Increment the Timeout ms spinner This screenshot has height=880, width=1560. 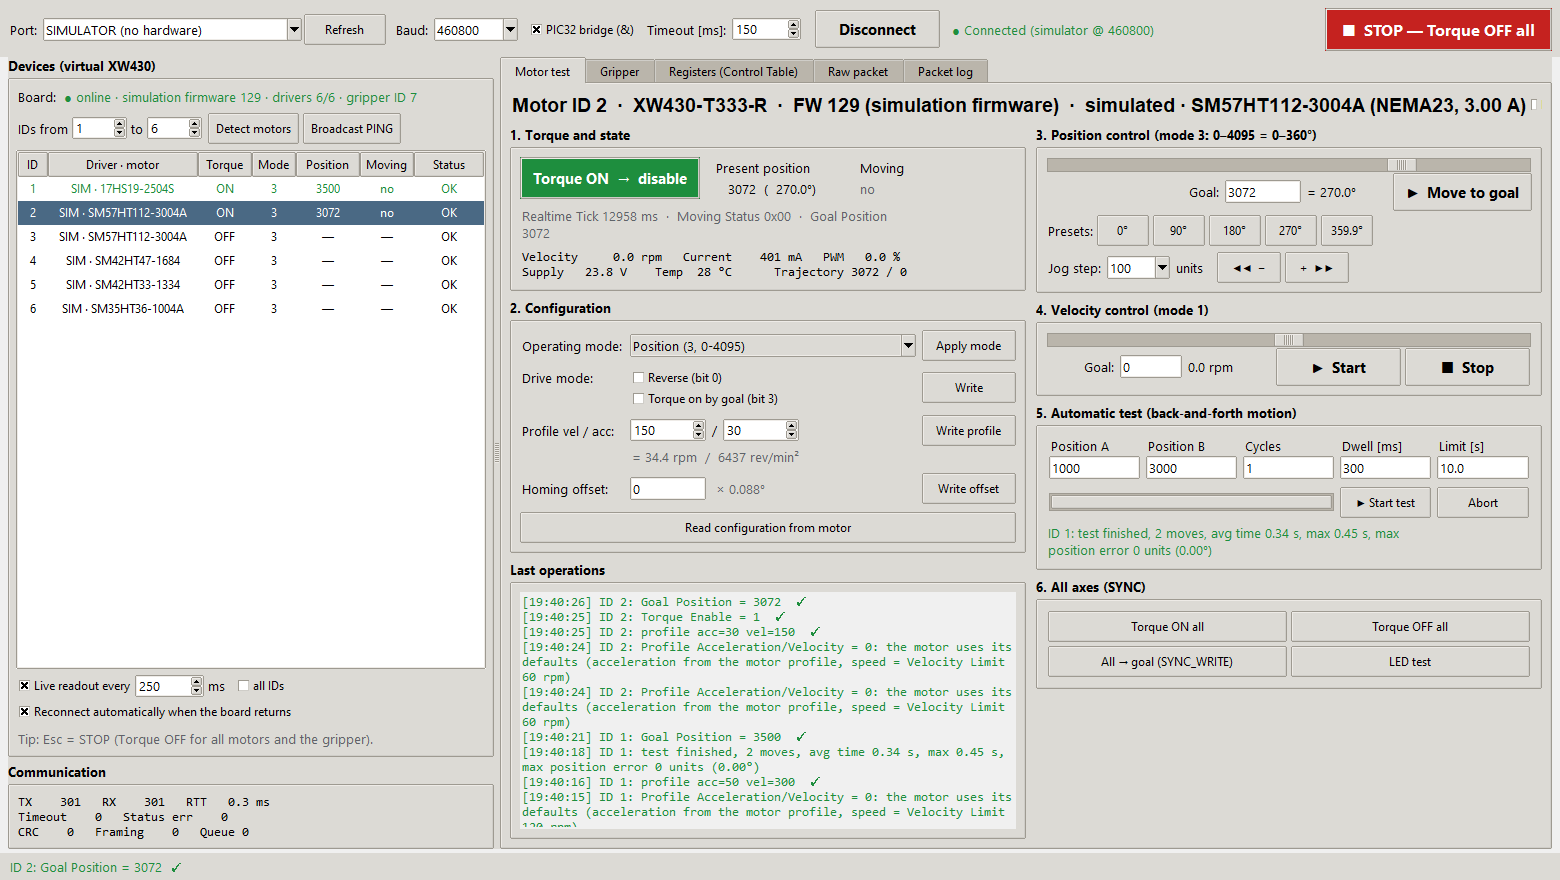tap(794, 25)
